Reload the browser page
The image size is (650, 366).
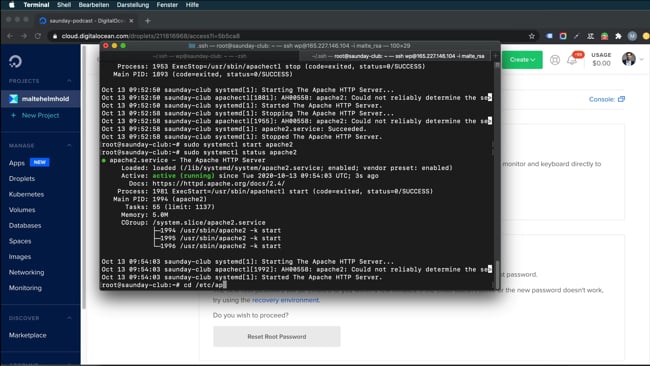click(x=38, y=36)
